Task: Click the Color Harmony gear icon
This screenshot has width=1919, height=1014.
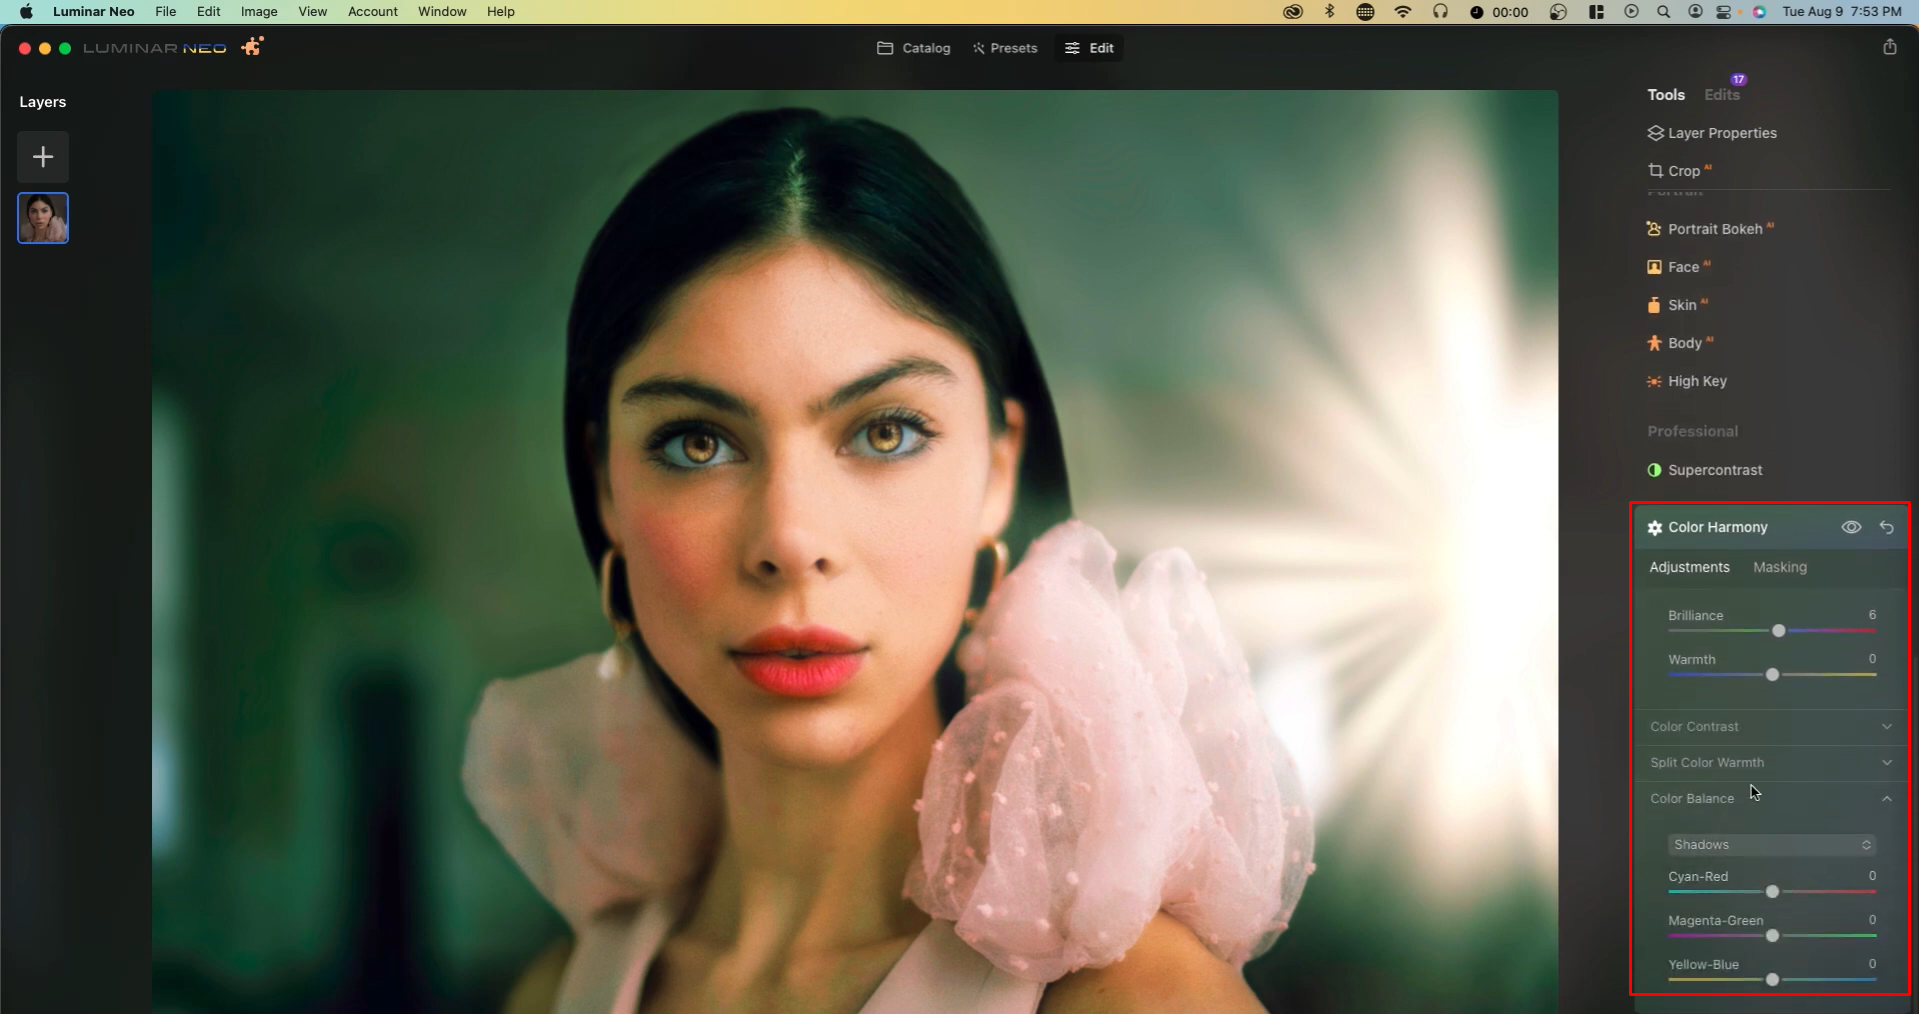Action: (1655, 527)
